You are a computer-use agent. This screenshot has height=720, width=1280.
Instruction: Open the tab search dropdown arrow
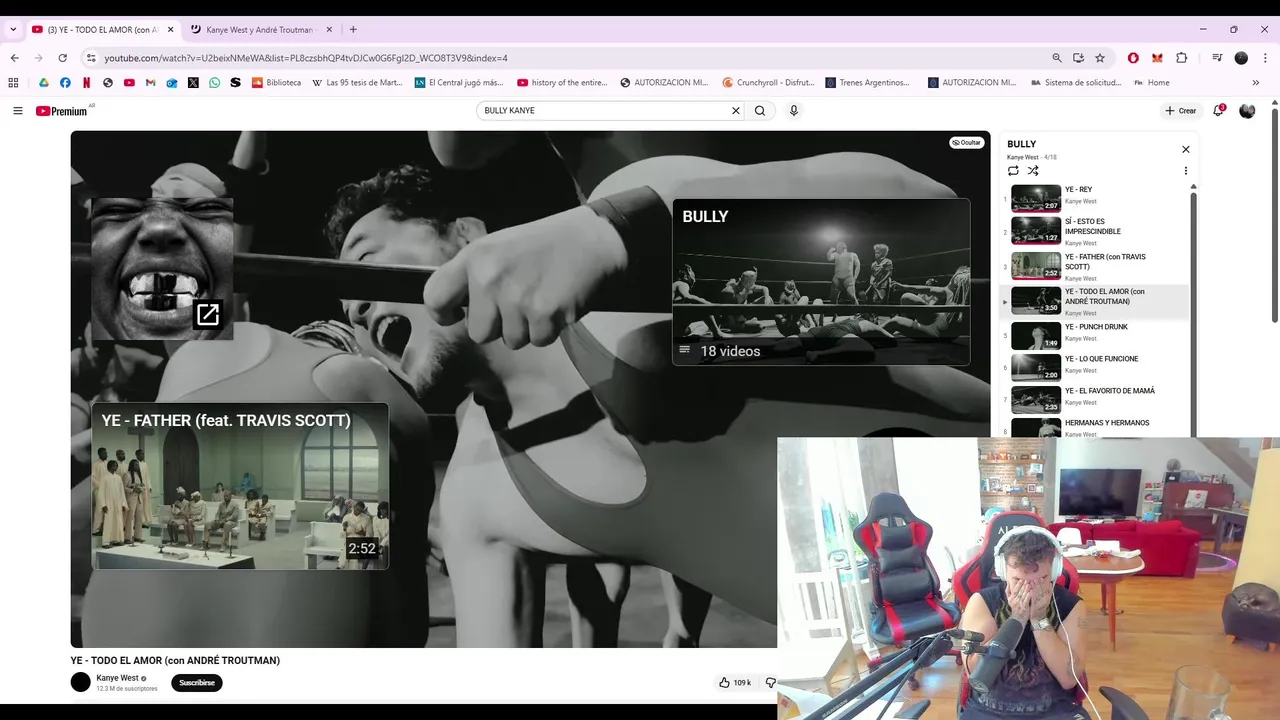(x=13, y=30)
